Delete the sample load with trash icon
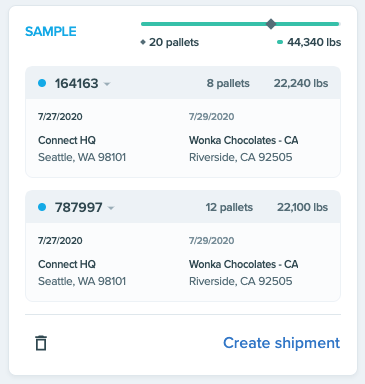This screenshot has height=384, width=365. pos(41,343)
